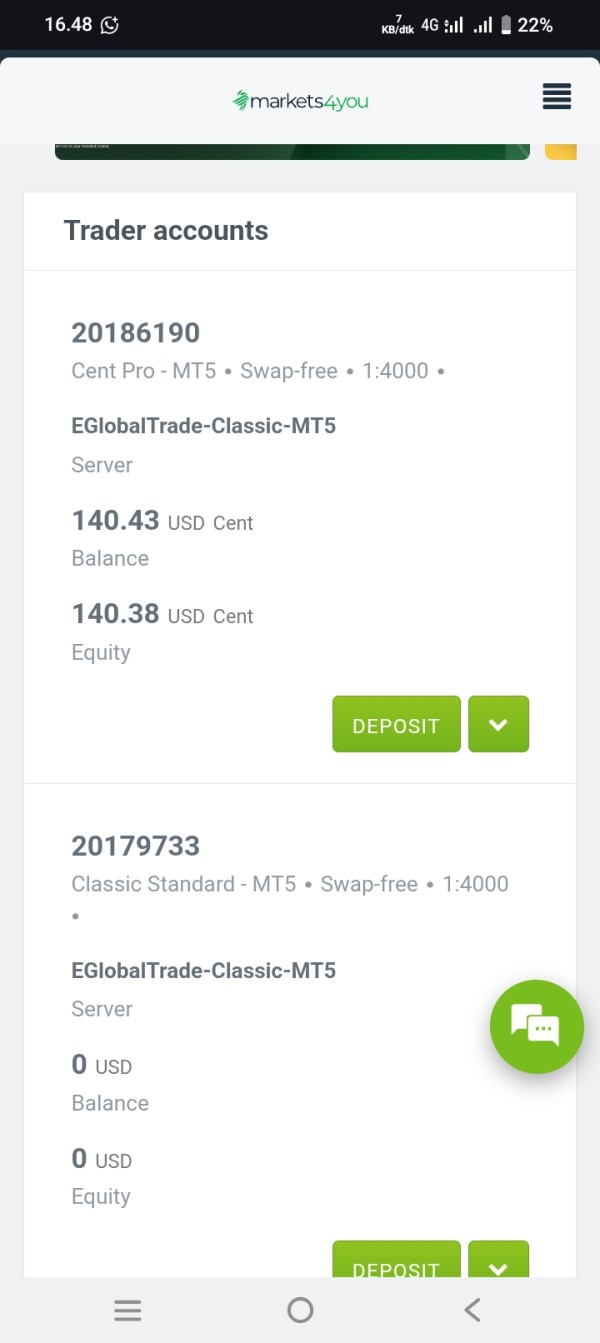
Task: Tap the dark green promo banner
Action: pos(292,152)
